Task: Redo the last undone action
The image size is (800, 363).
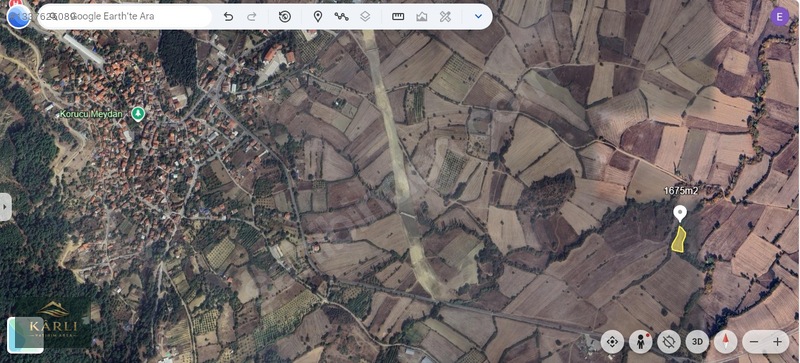Action: coord(252,16)
